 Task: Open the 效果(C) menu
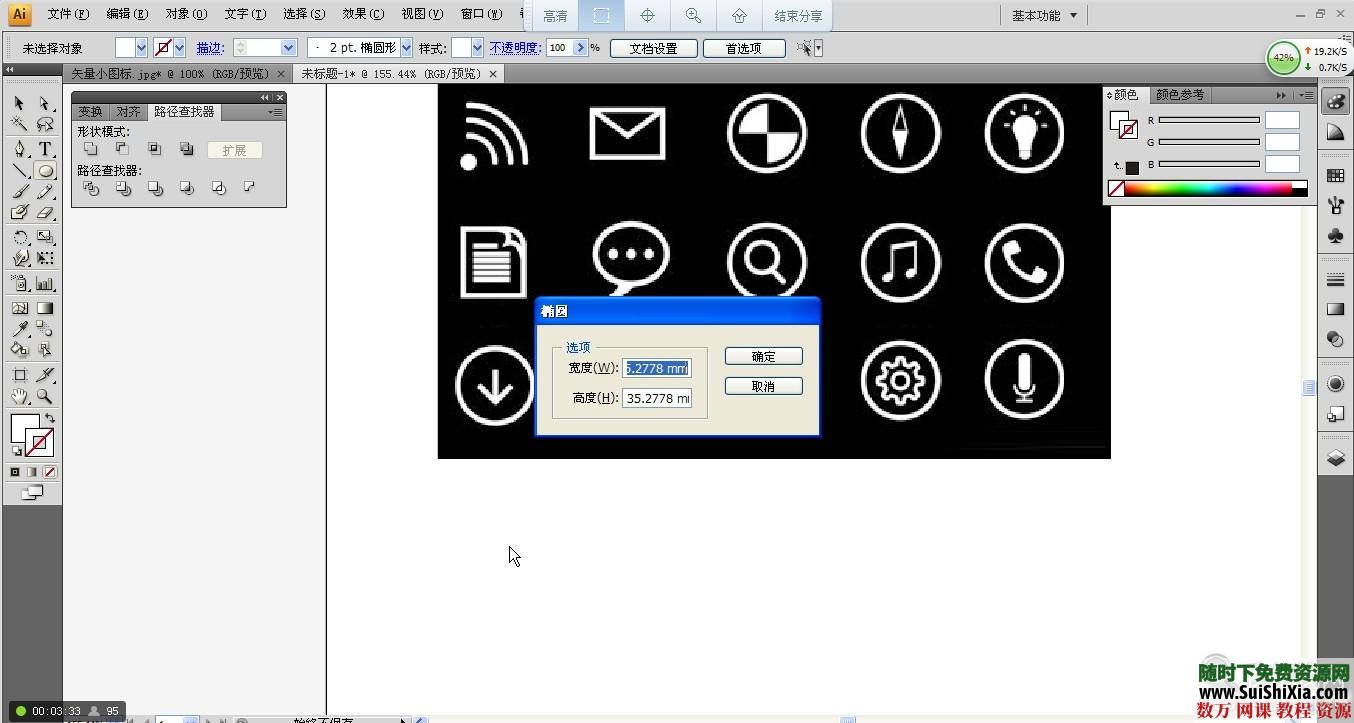pos(363,14)
